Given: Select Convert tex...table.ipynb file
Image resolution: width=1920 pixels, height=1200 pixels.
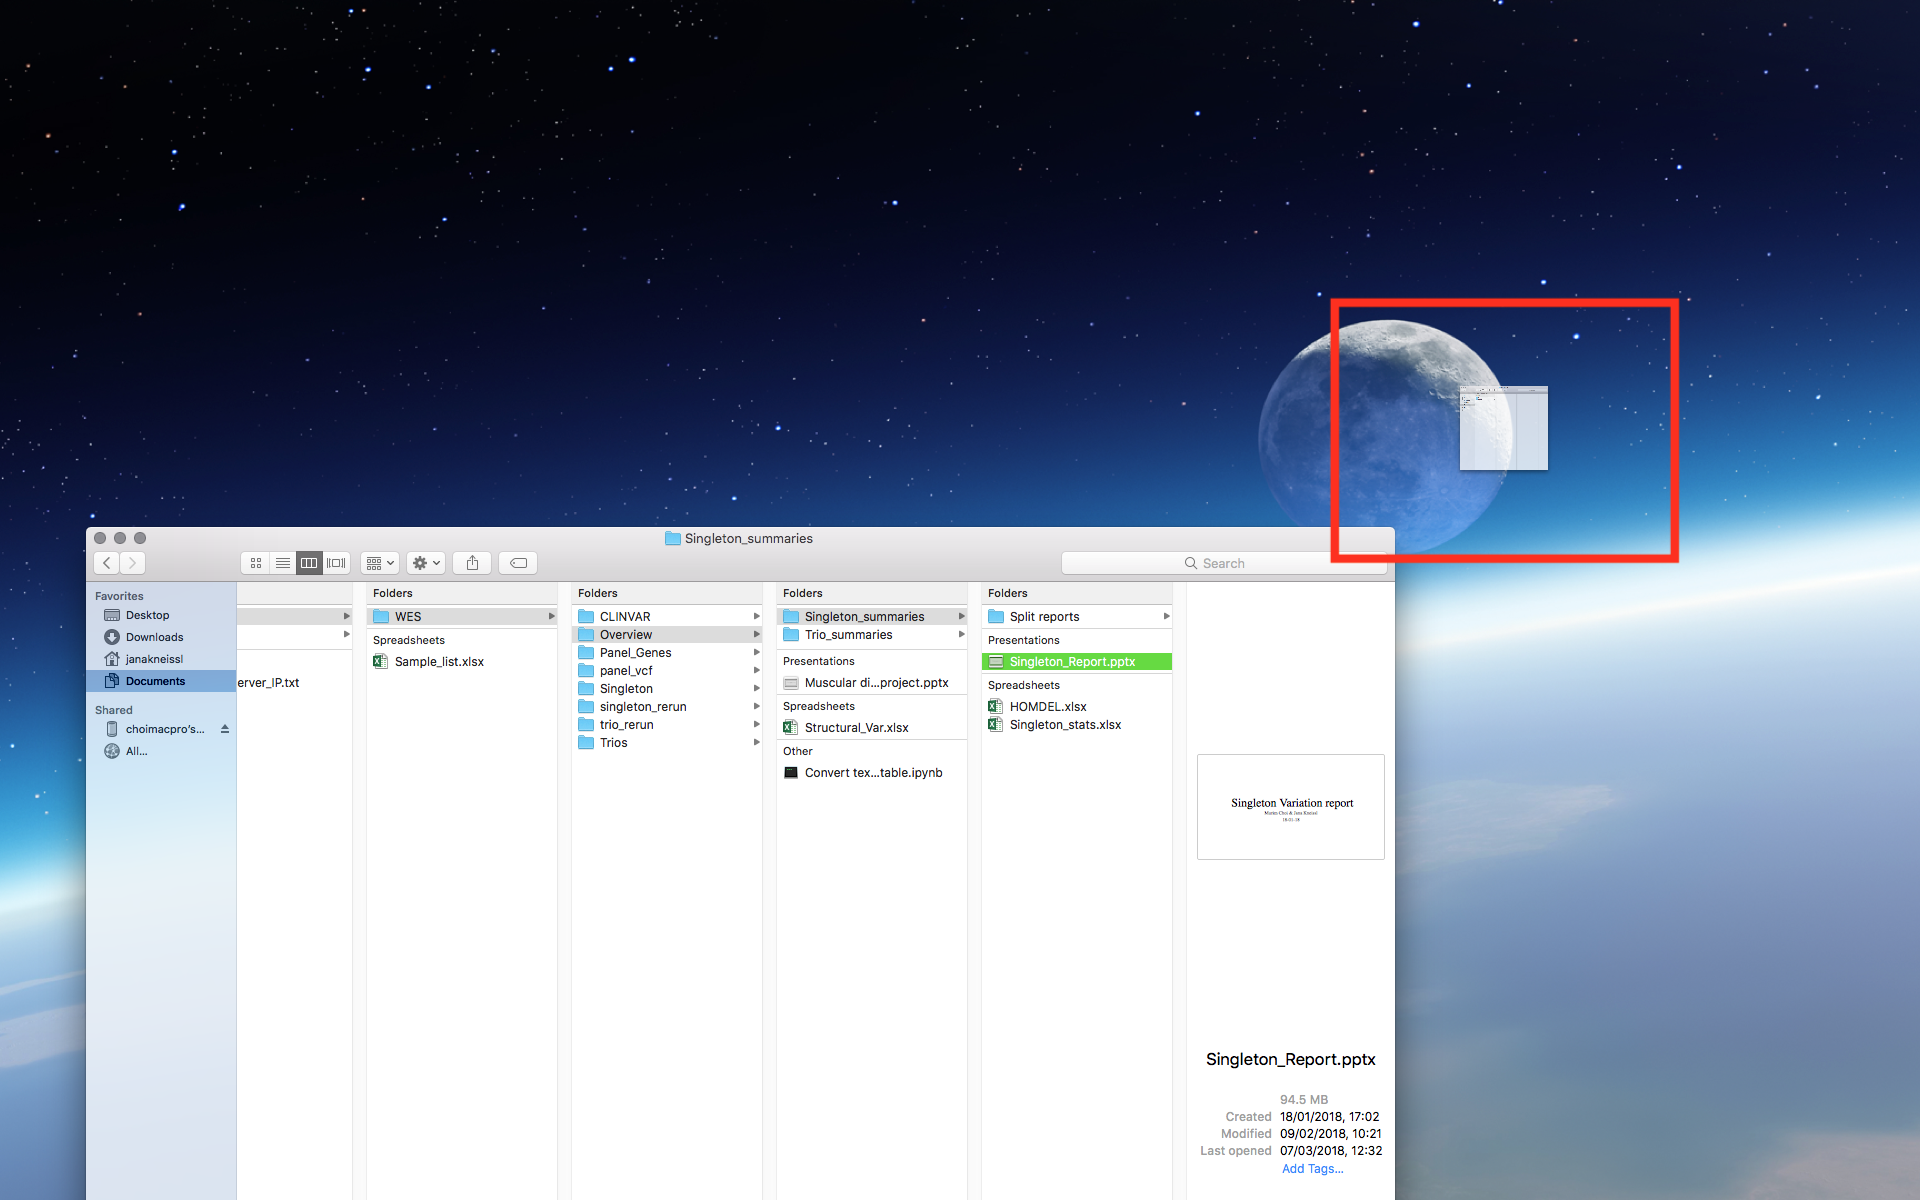Looking at the screenshot, I should [x=871, y=772].
